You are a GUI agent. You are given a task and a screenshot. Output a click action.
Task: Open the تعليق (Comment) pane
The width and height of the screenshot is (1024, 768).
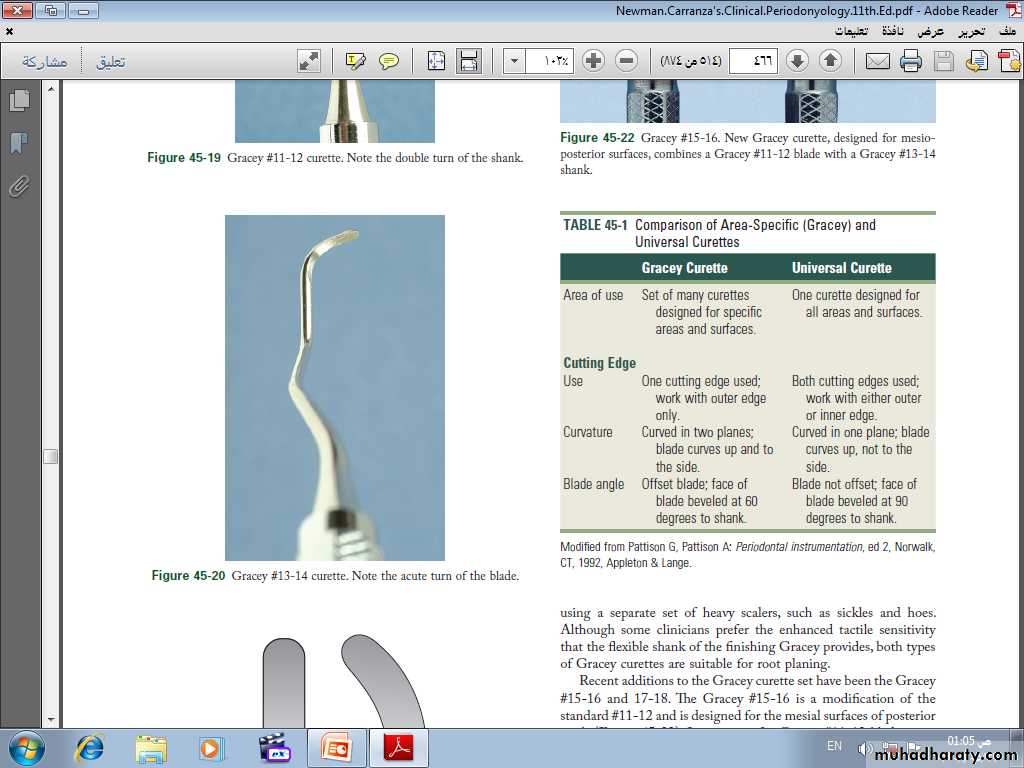coord(110,62)
